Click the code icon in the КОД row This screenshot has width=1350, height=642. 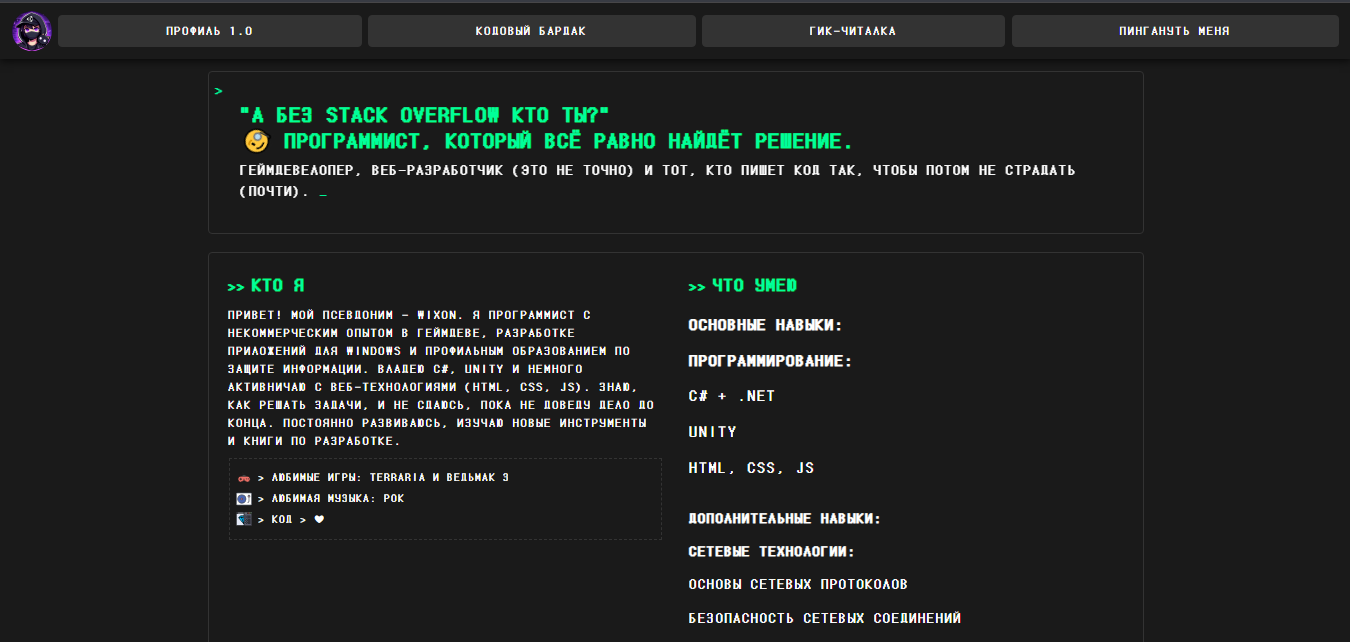(243, 519)
